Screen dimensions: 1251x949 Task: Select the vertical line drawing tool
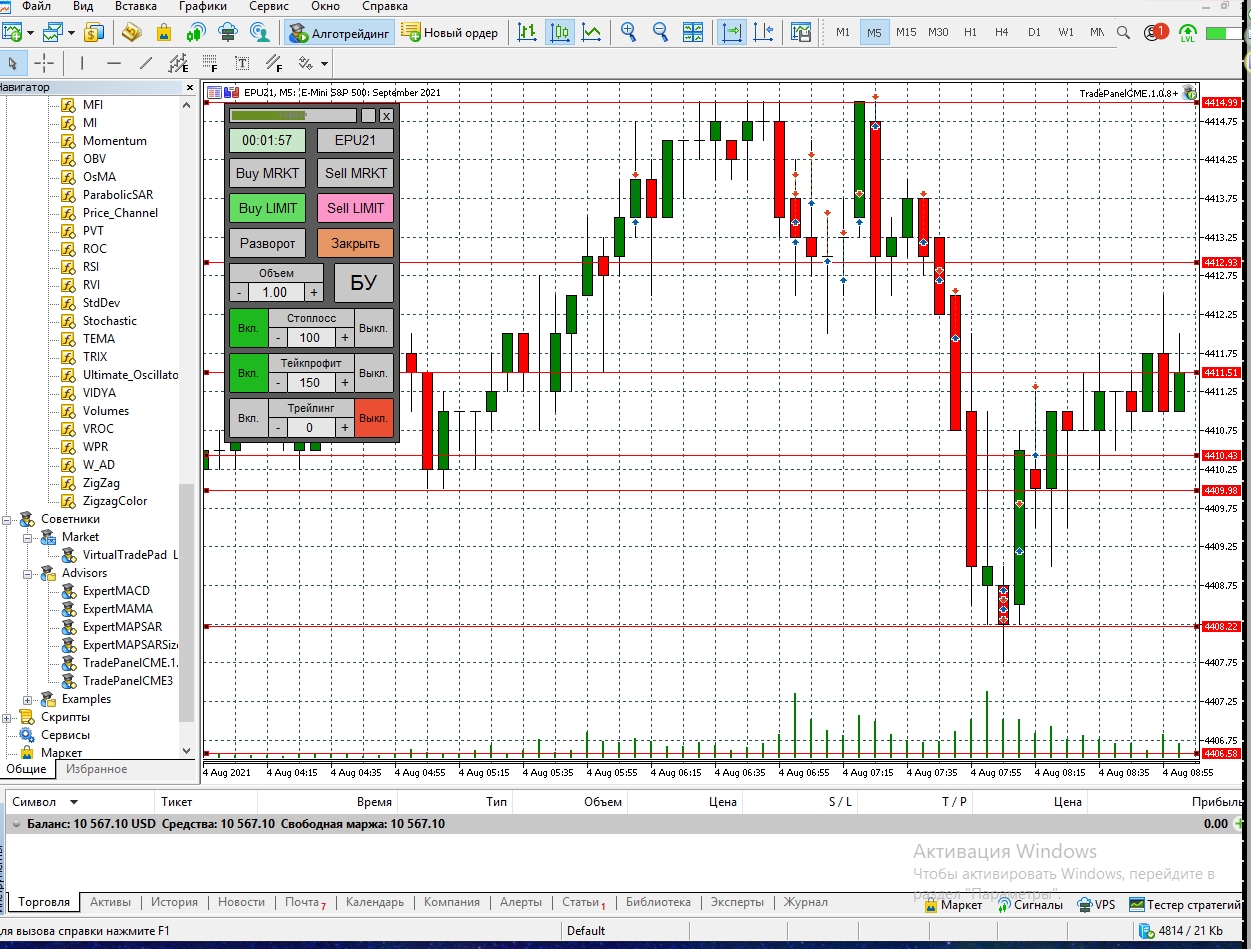[81, 64]
